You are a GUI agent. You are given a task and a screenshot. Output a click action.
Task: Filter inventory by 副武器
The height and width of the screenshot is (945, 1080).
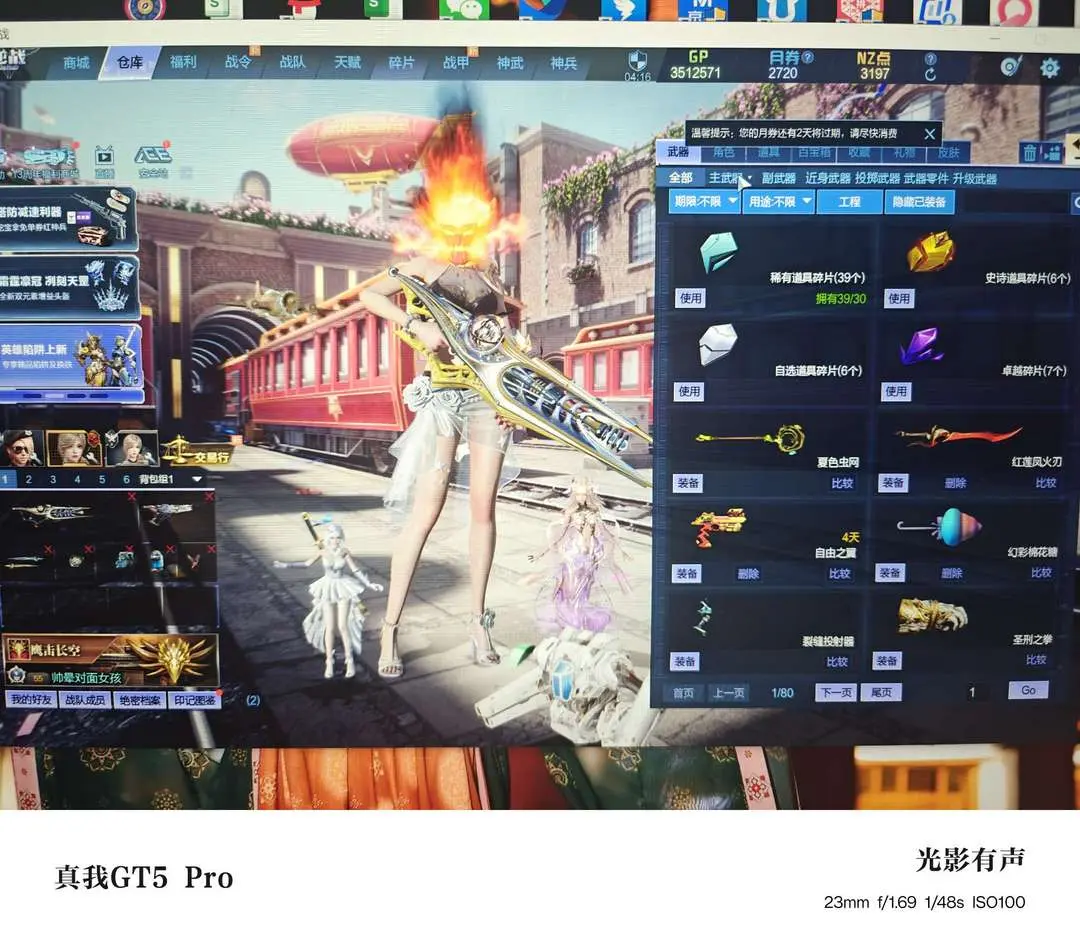point(778,178)
